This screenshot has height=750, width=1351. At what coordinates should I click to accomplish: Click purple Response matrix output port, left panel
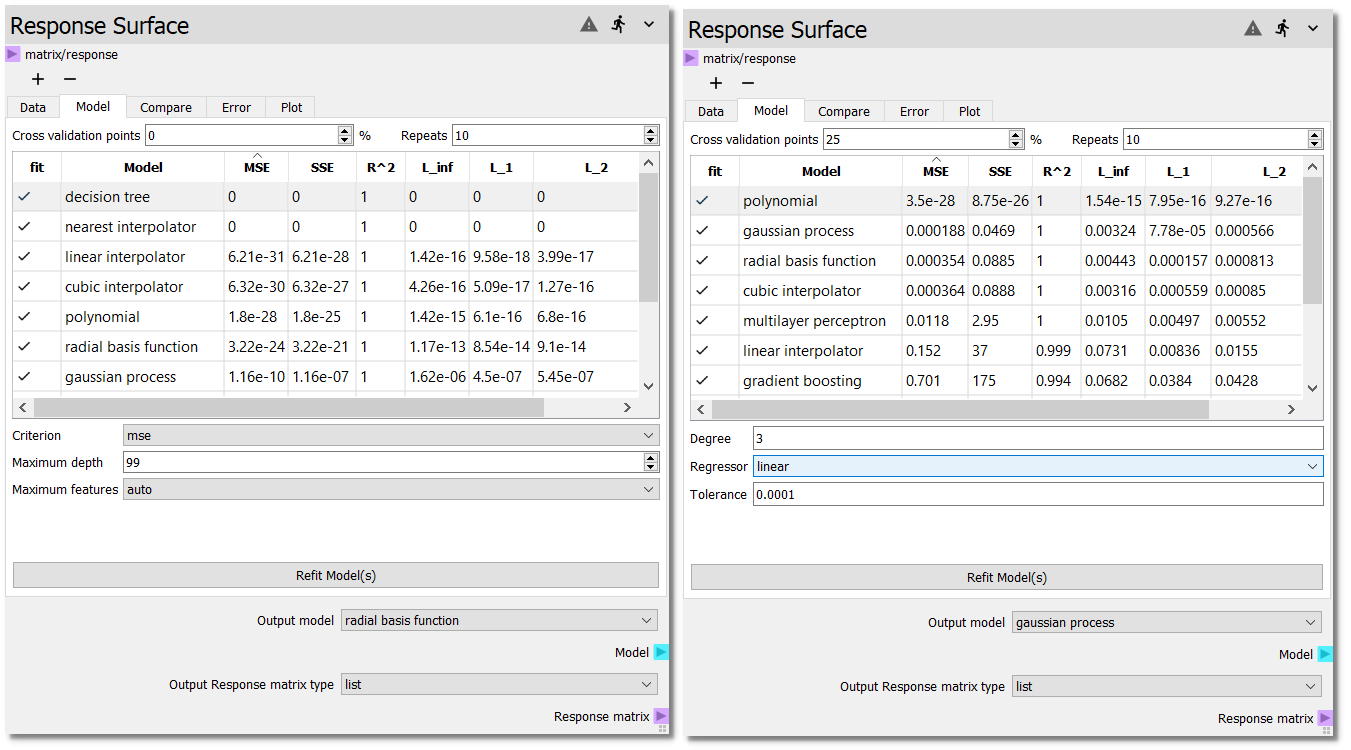(x=661, y=716)
